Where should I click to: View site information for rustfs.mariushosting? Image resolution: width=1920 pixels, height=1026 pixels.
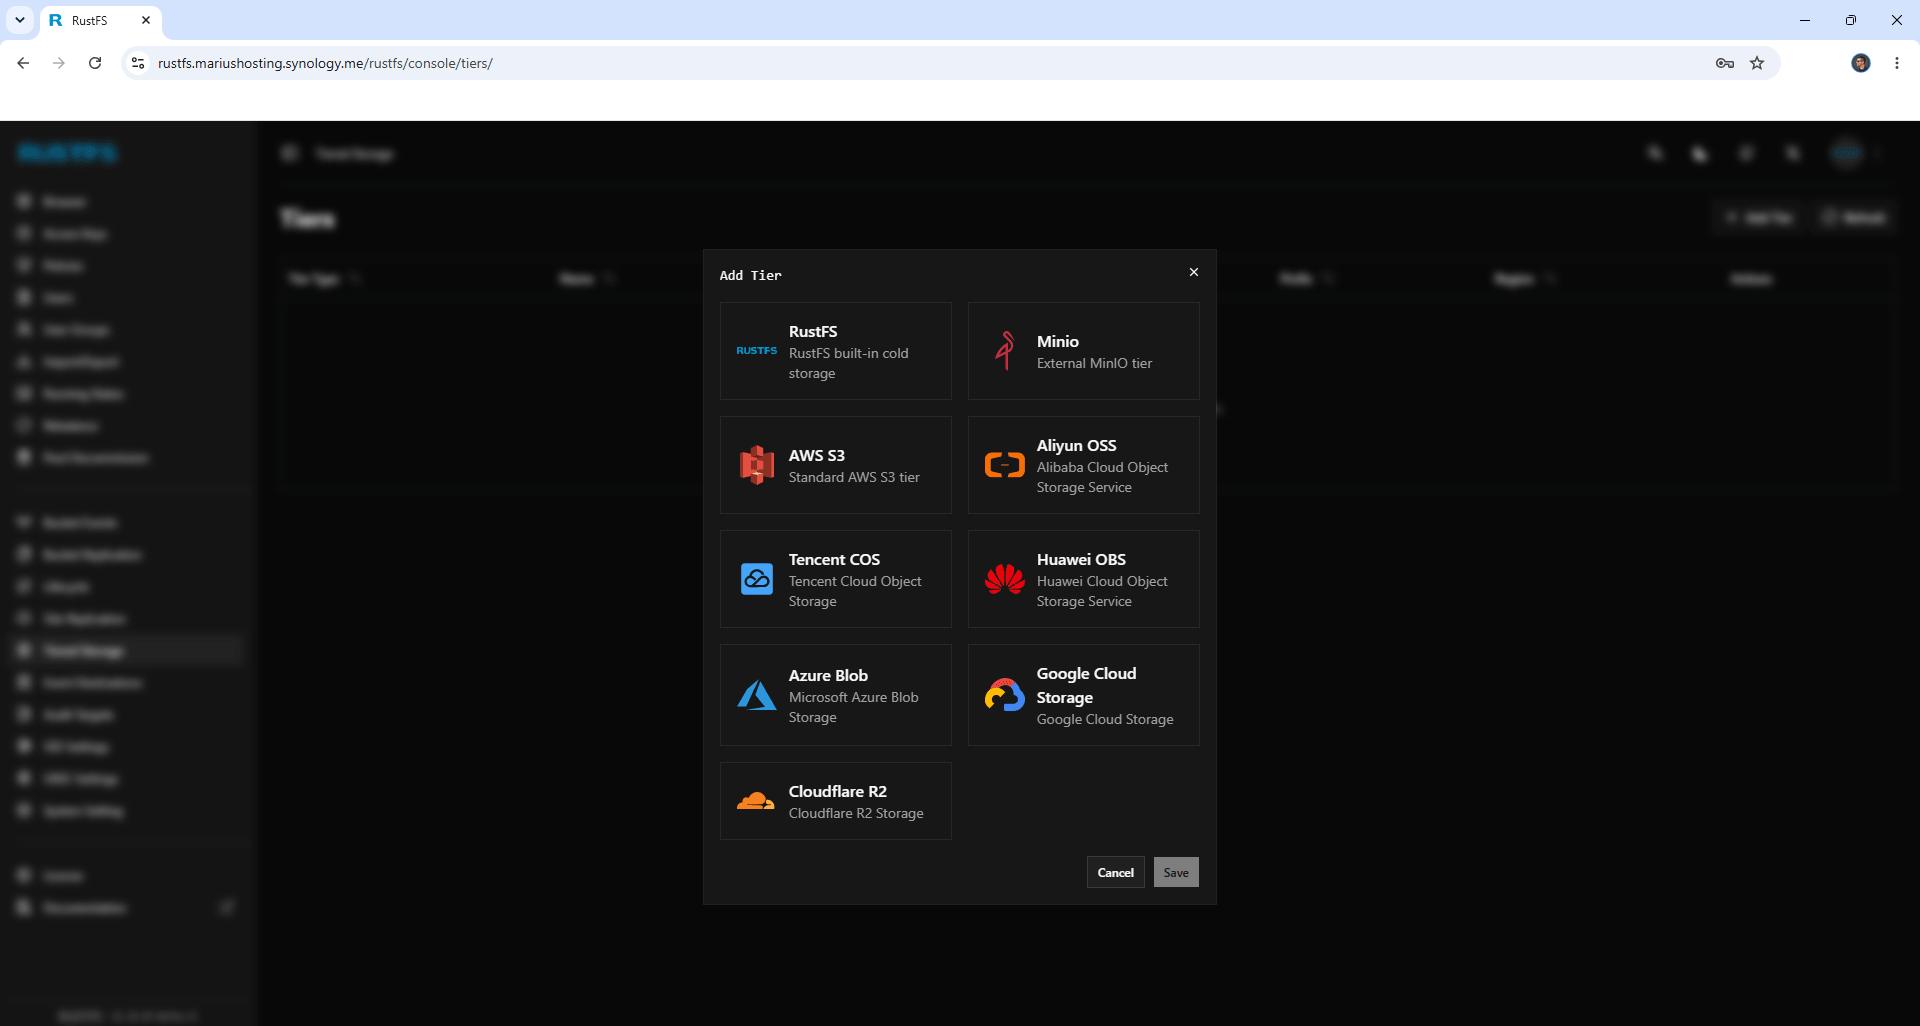pos(138,63)
